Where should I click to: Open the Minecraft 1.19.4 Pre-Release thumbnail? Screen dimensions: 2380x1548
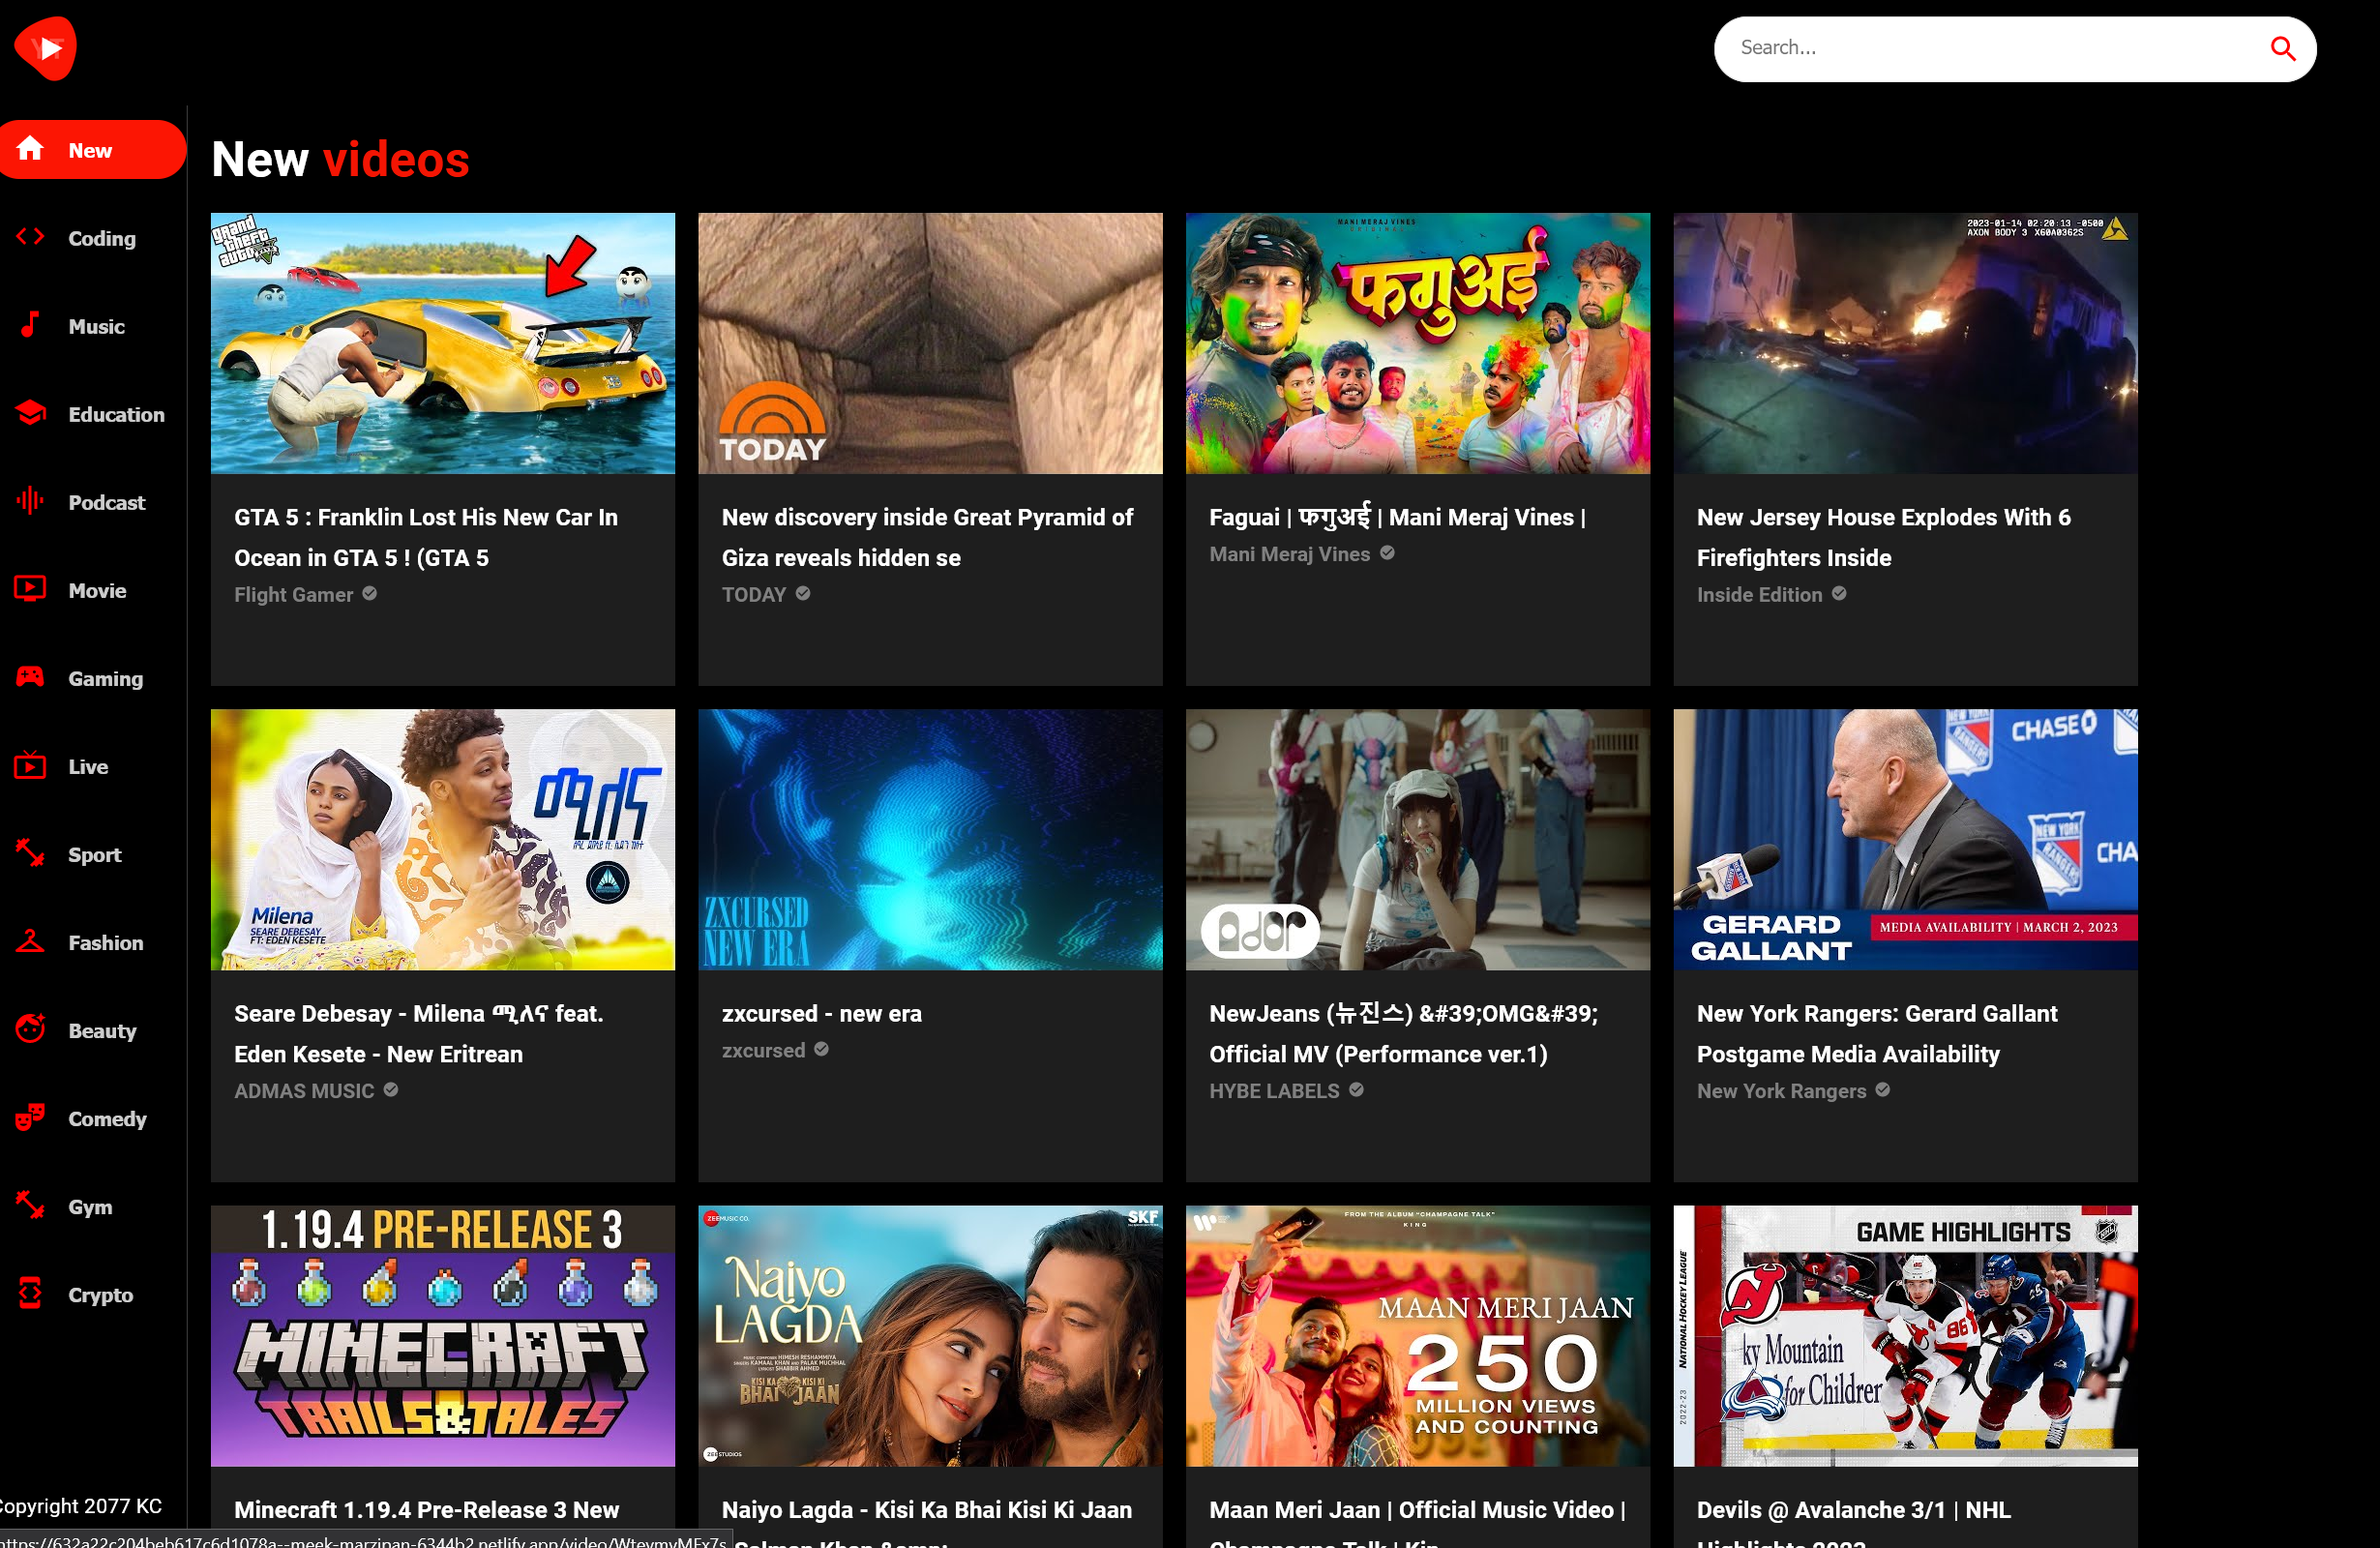[443, 1336]
